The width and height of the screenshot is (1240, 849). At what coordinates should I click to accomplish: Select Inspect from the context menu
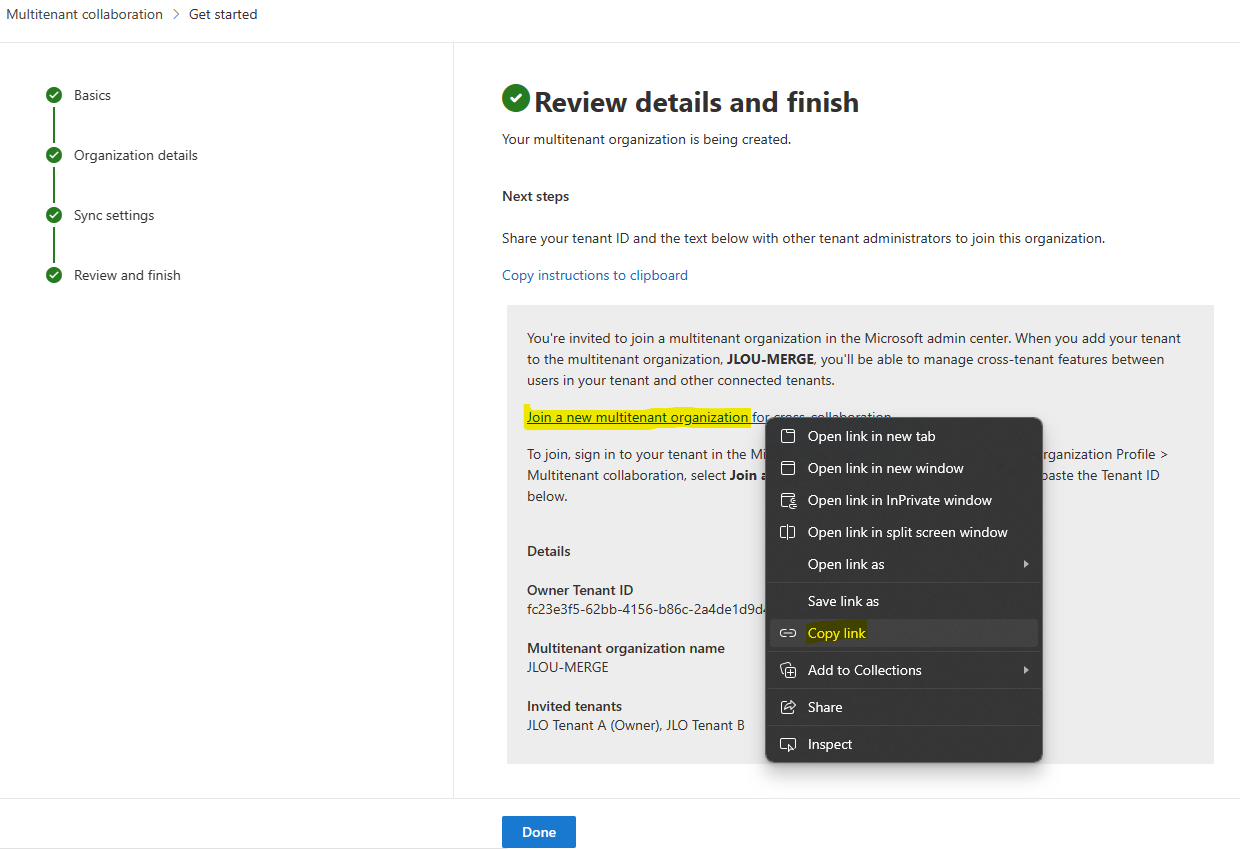click(904, 744)
